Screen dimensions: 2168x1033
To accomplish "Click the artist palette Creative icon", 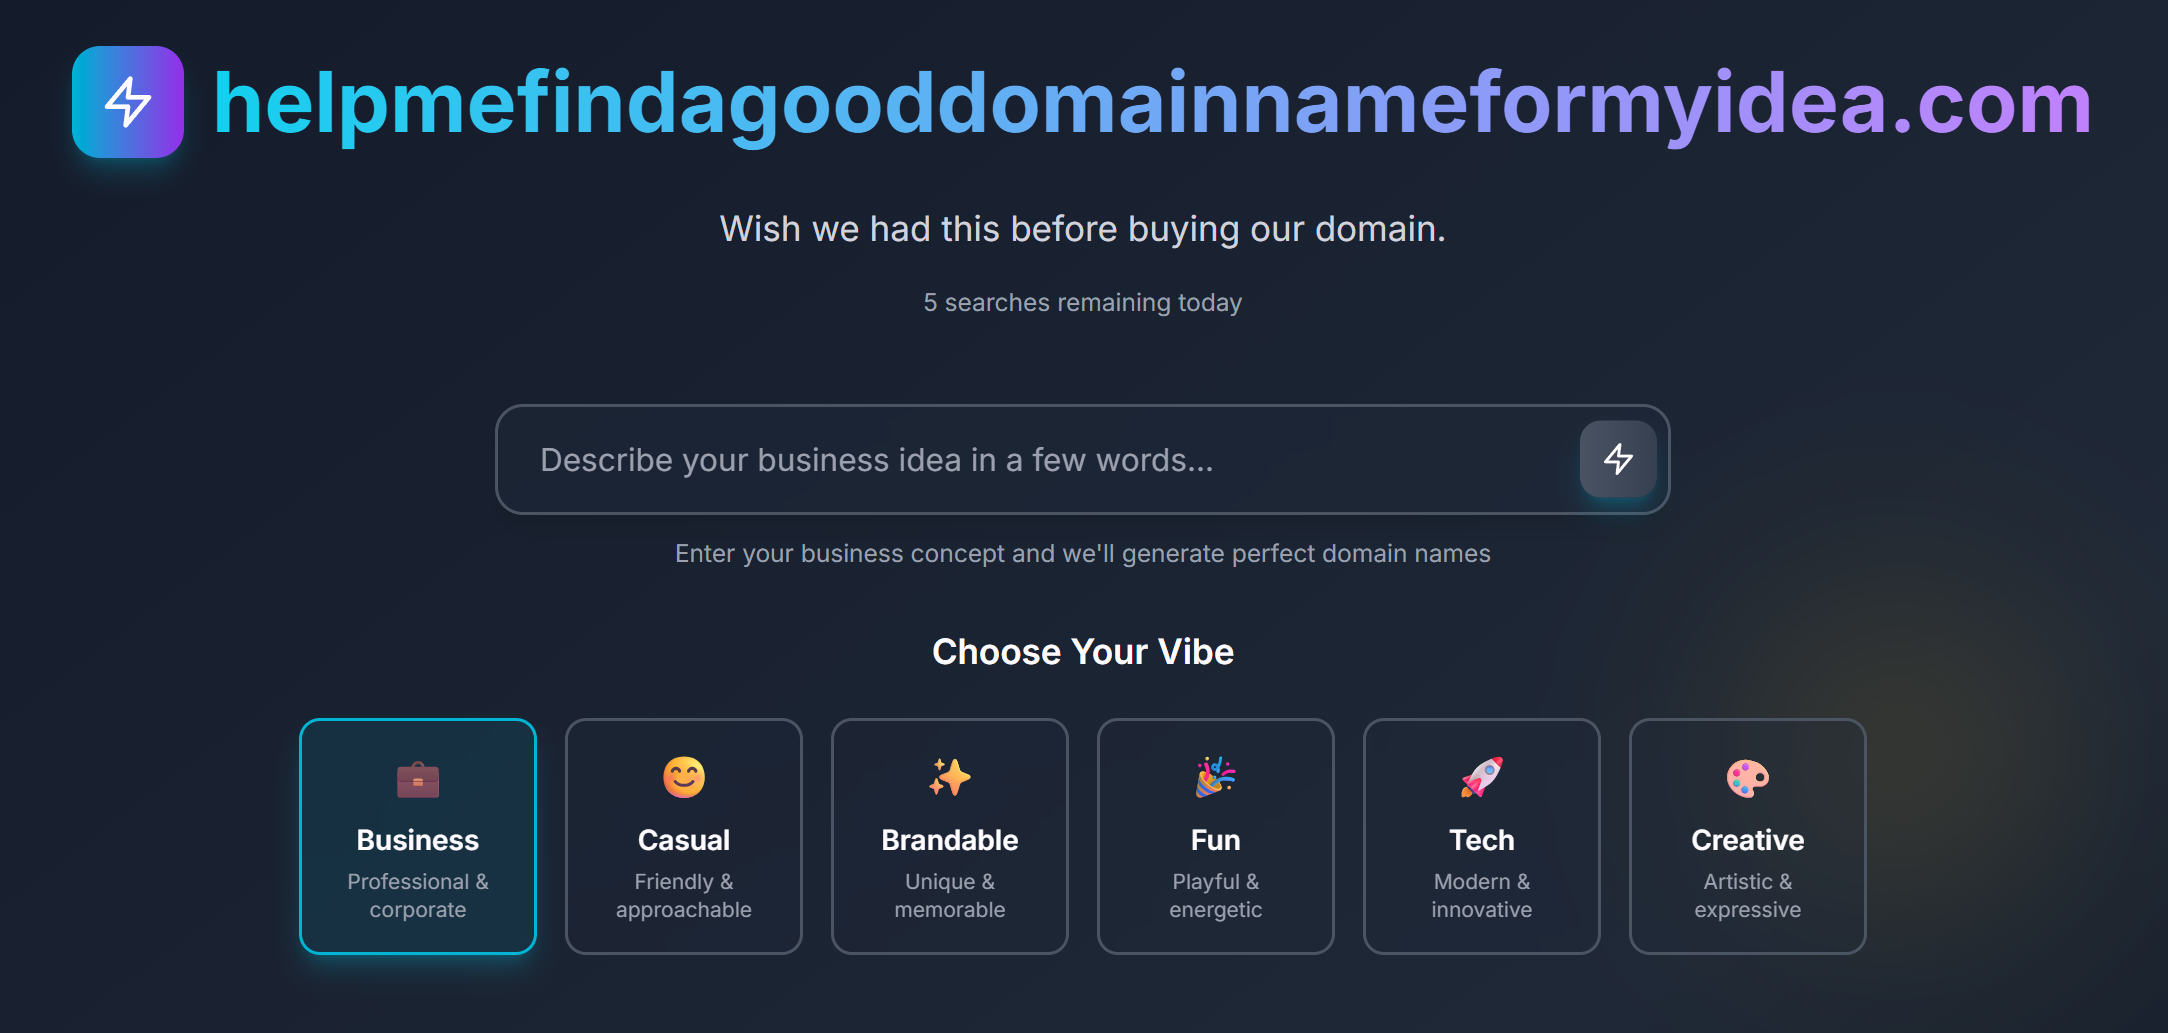I will click(1748, 777).
